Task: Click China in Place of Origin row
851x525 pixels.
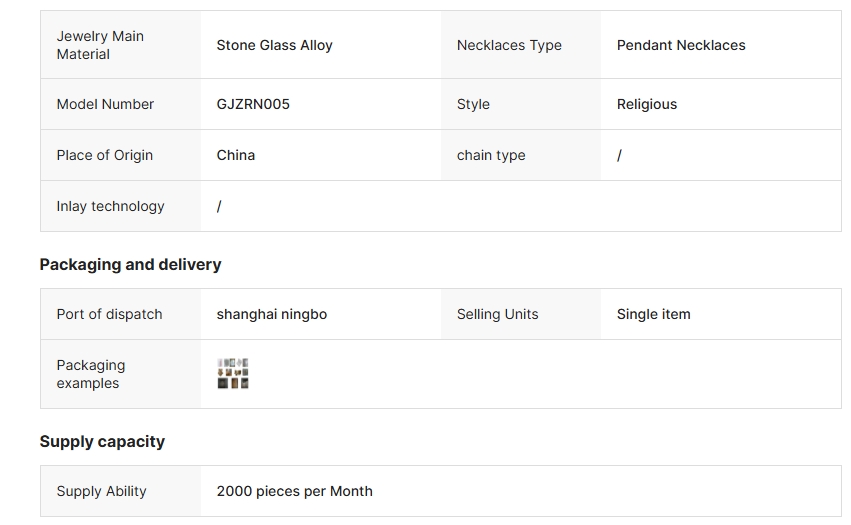Action: click(236, 155)
